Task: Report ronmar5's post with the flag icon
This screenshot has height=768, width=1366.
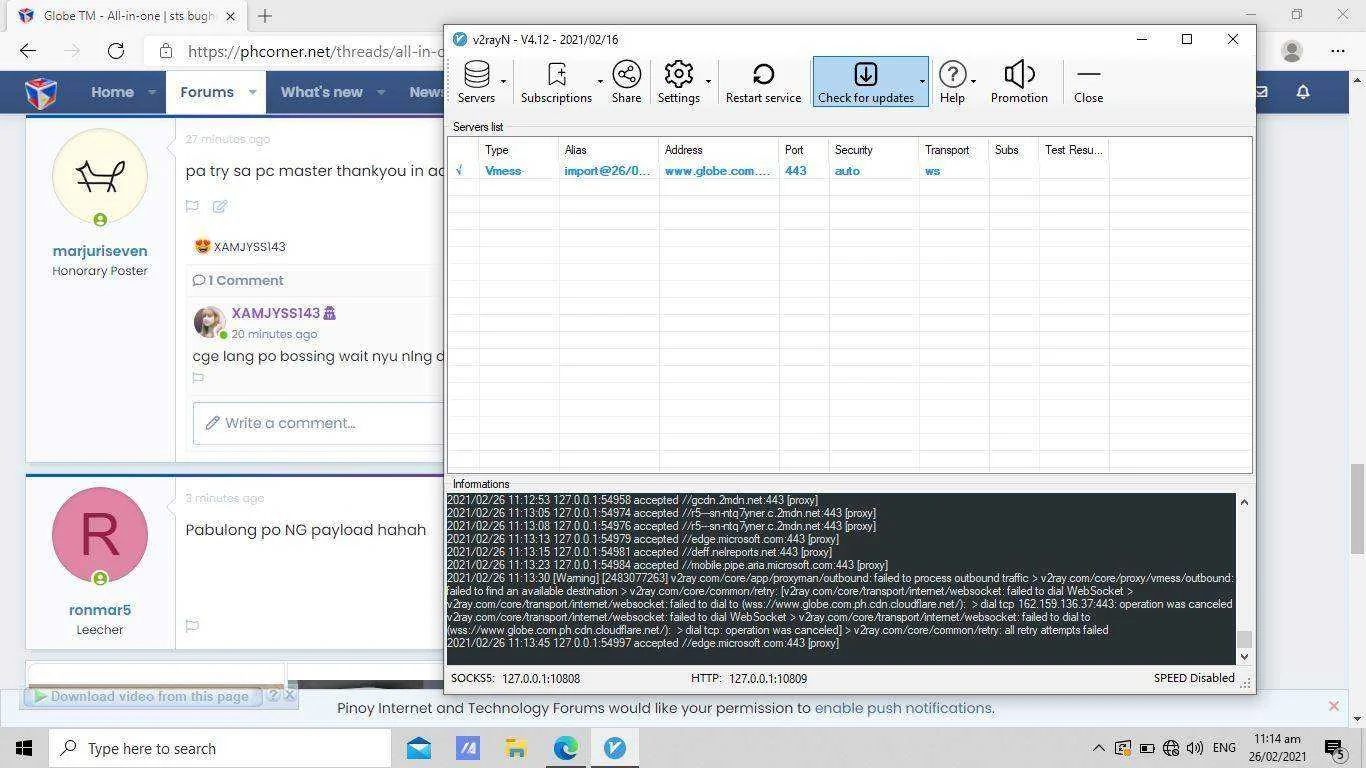Action: (192, 626)
